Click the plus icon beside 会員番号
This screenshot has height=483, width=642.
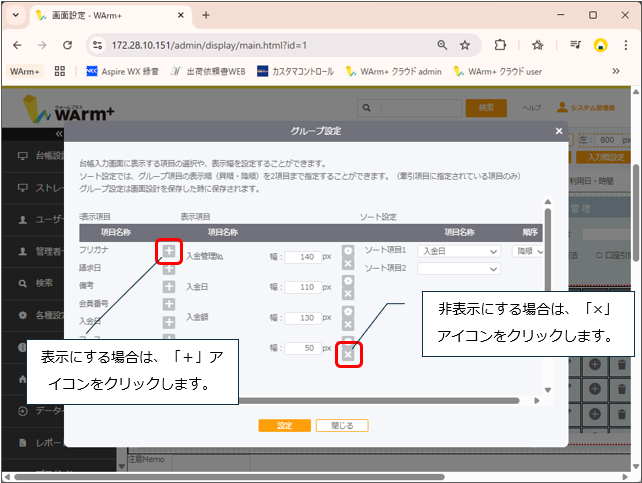(169, 303)
